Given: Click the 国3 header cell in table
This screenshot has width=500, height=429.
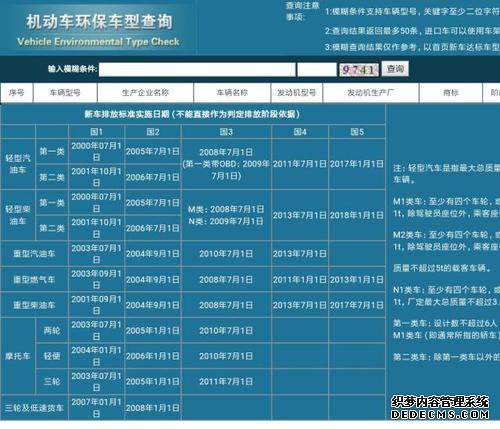Looking at the screenshot, I should [226, 132].
